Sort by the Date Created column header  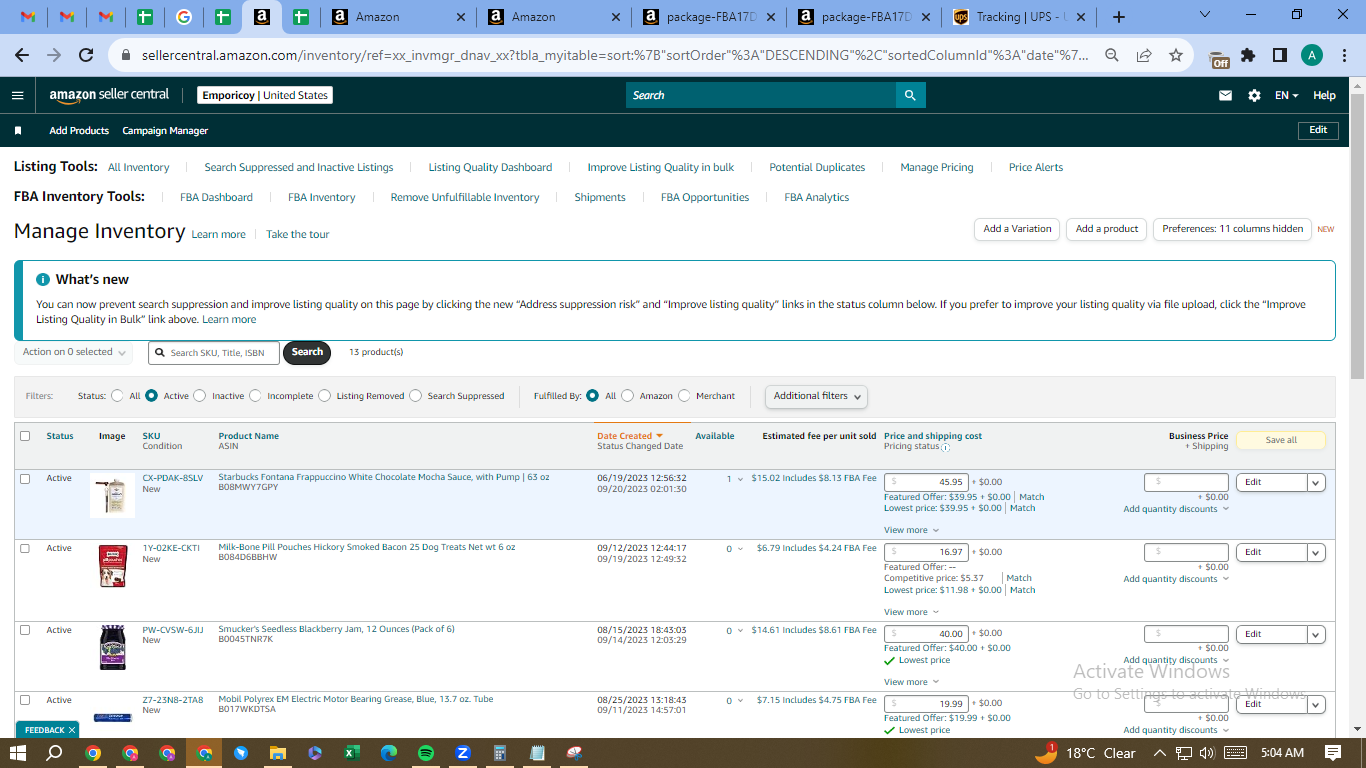click(630, 436)
